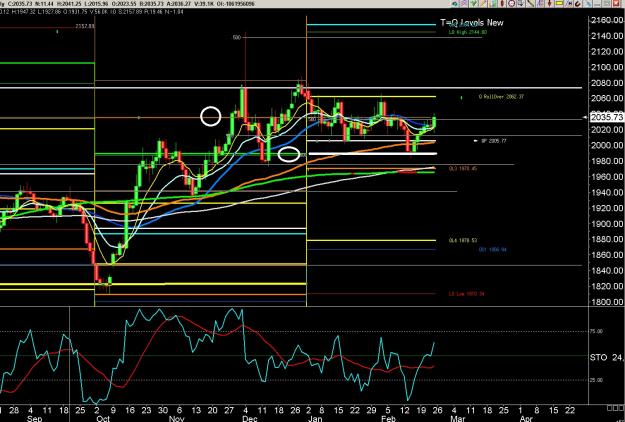The image size is (625, 422).
Task: Click the red icon at toolbar end
Action: pyautogui.click(x=616, y=3)
